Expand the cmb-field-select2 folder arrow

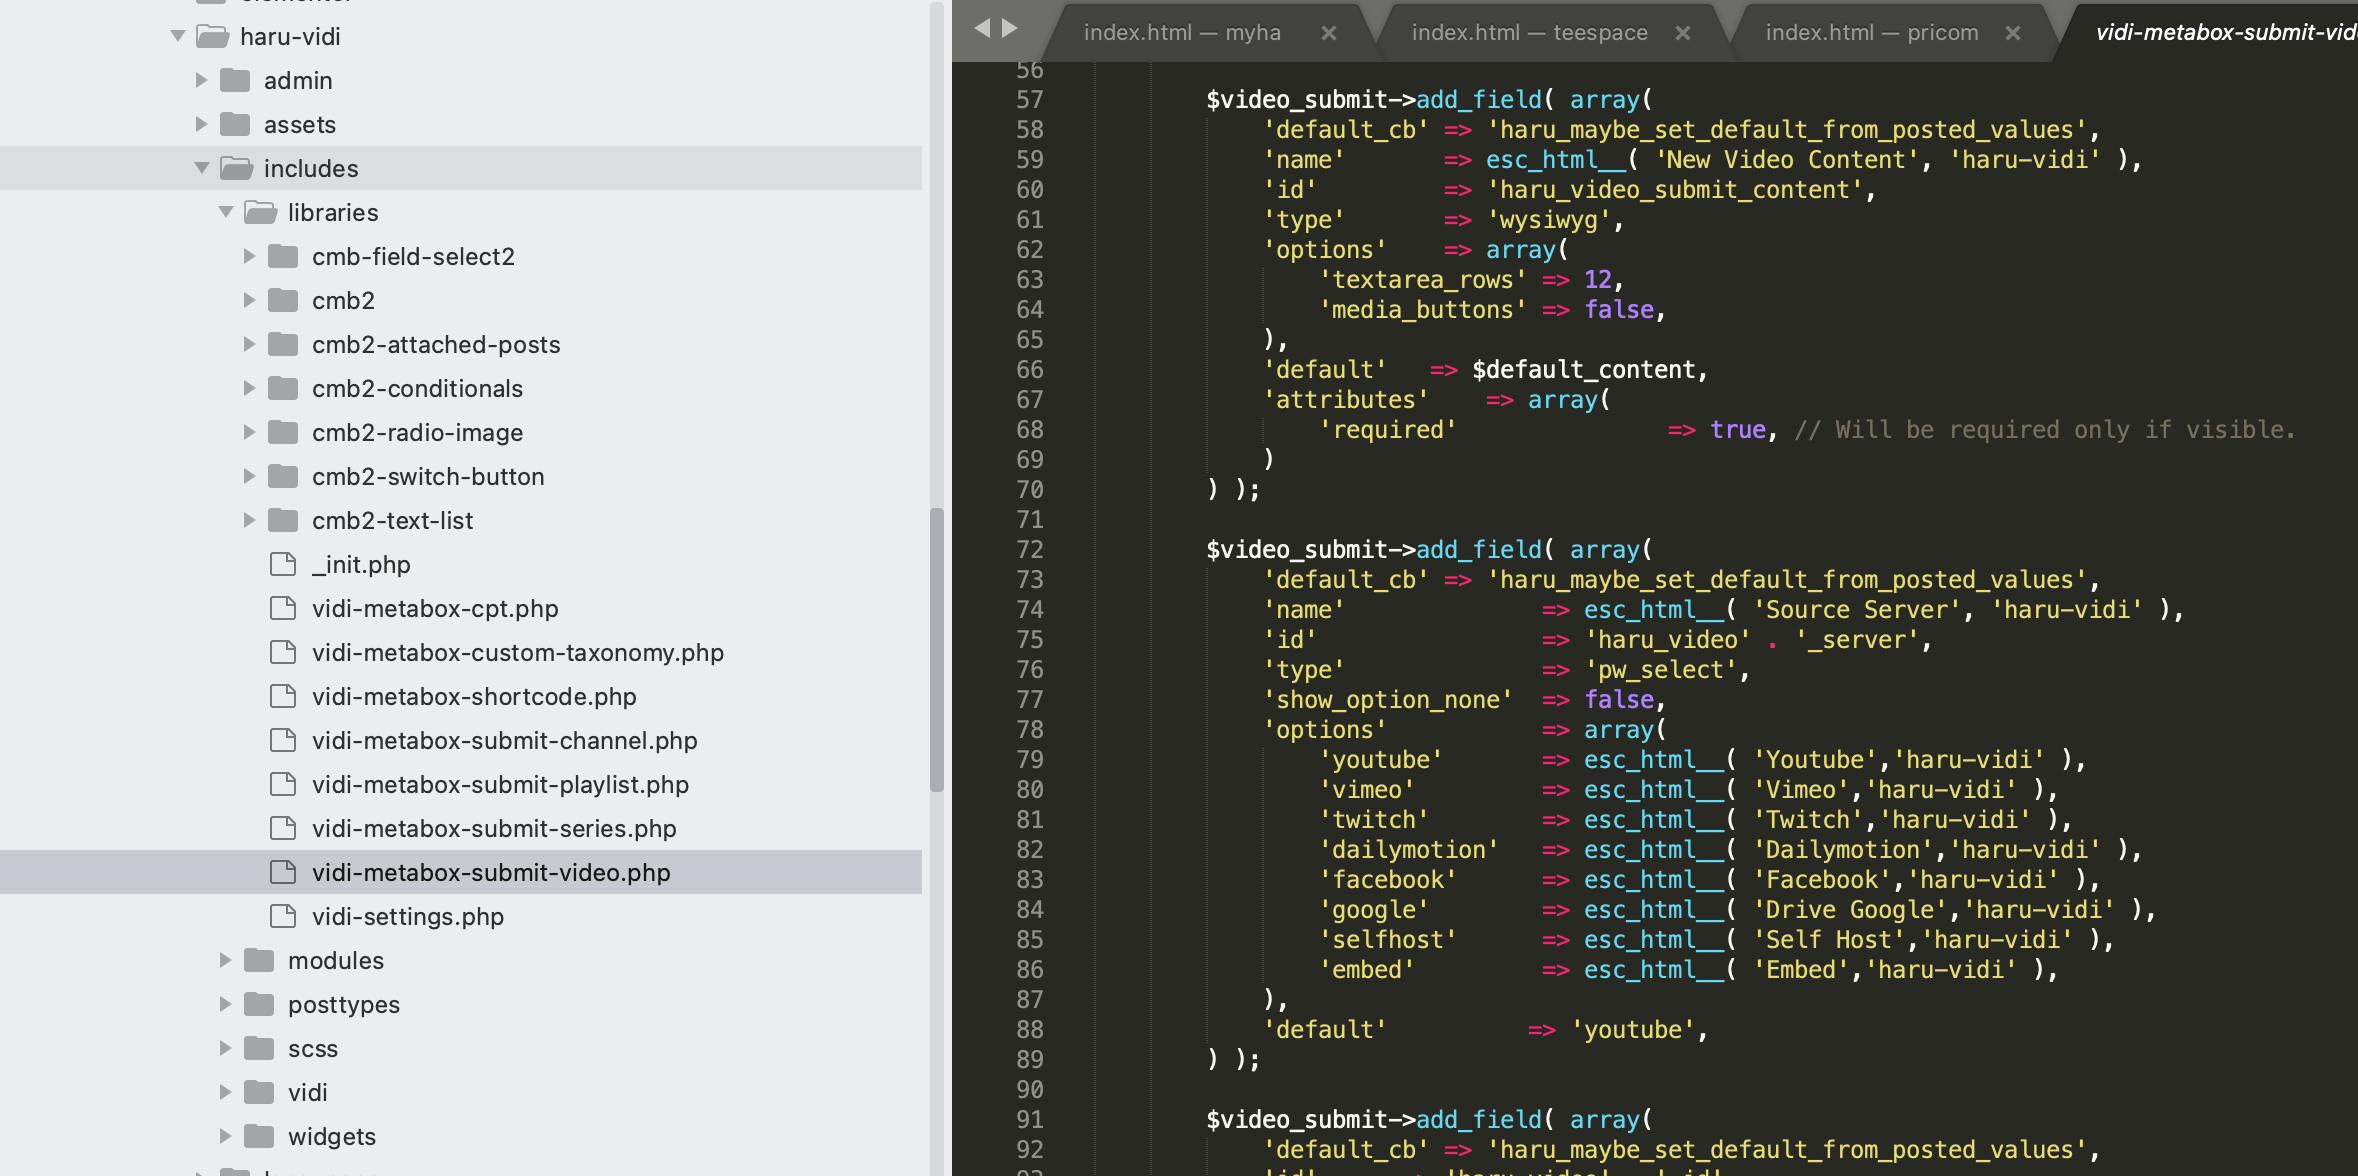tap(249, 256)
